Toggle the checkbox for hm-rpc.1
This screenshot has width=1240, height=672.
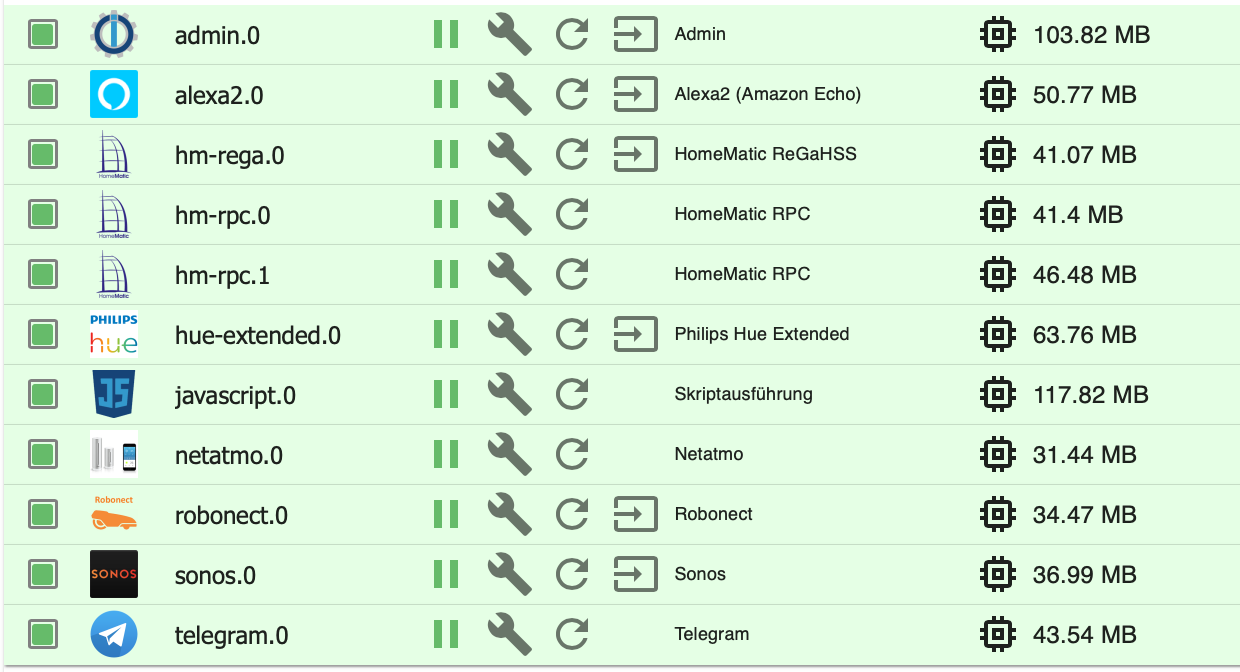point(42,274)
